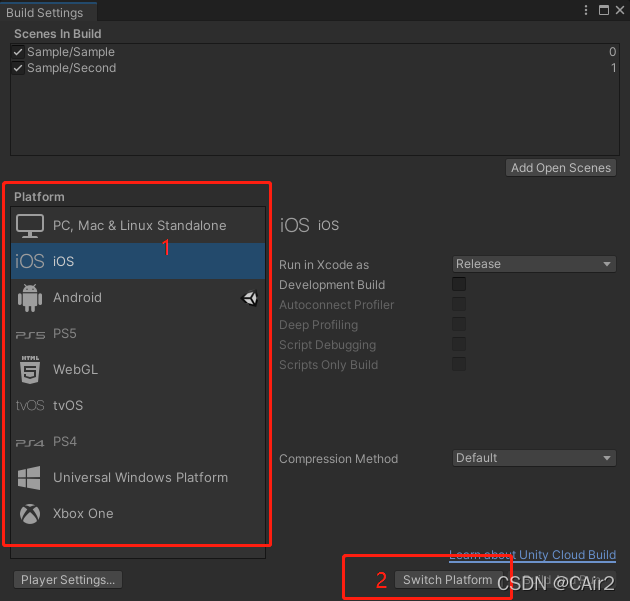Viewport: 630px width, 601px height.
Task: Select the WebGL HTML5 shield icon
Action: click(30, 370)
